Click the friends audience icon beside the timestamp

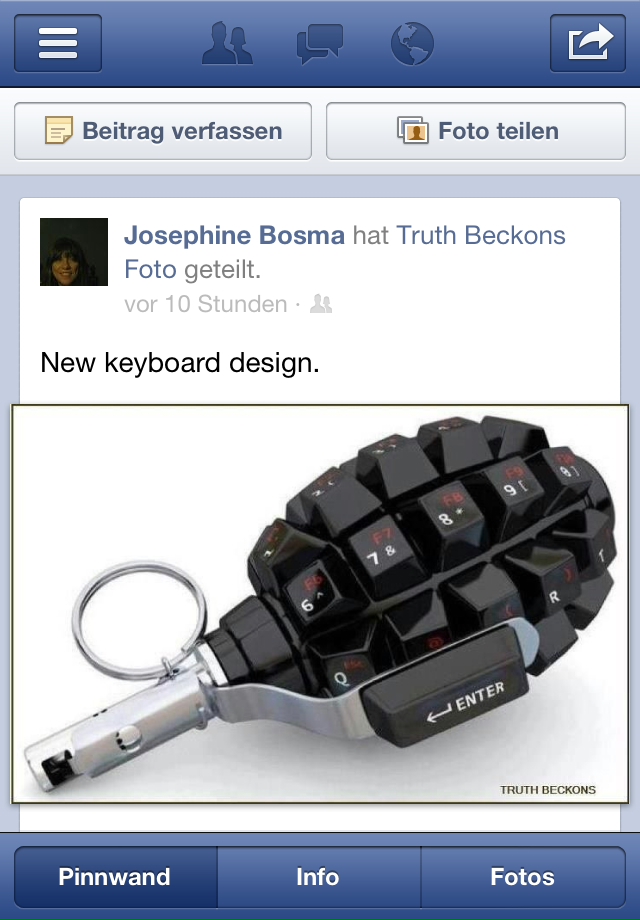321,304
